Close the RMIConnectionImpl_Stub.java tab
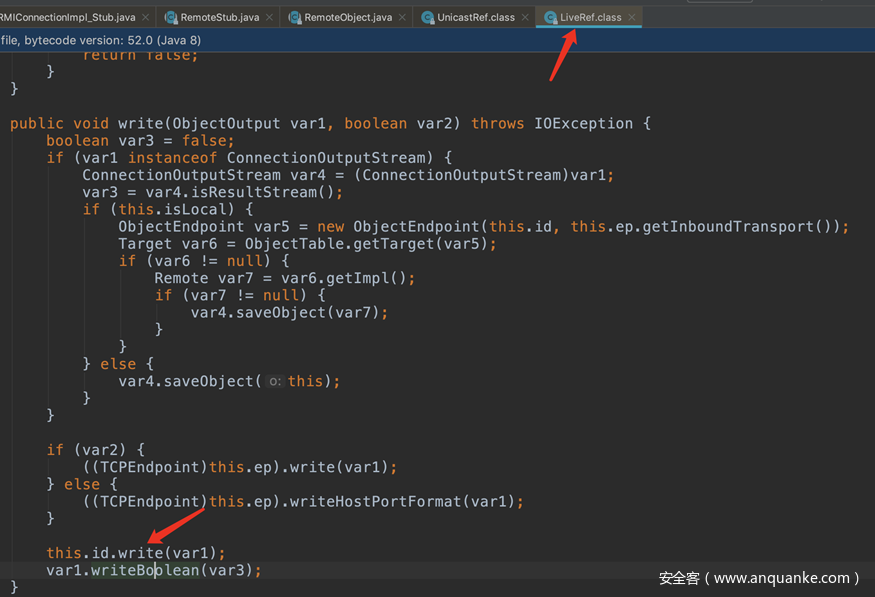The image size is (875, 597). coord(146,18)
